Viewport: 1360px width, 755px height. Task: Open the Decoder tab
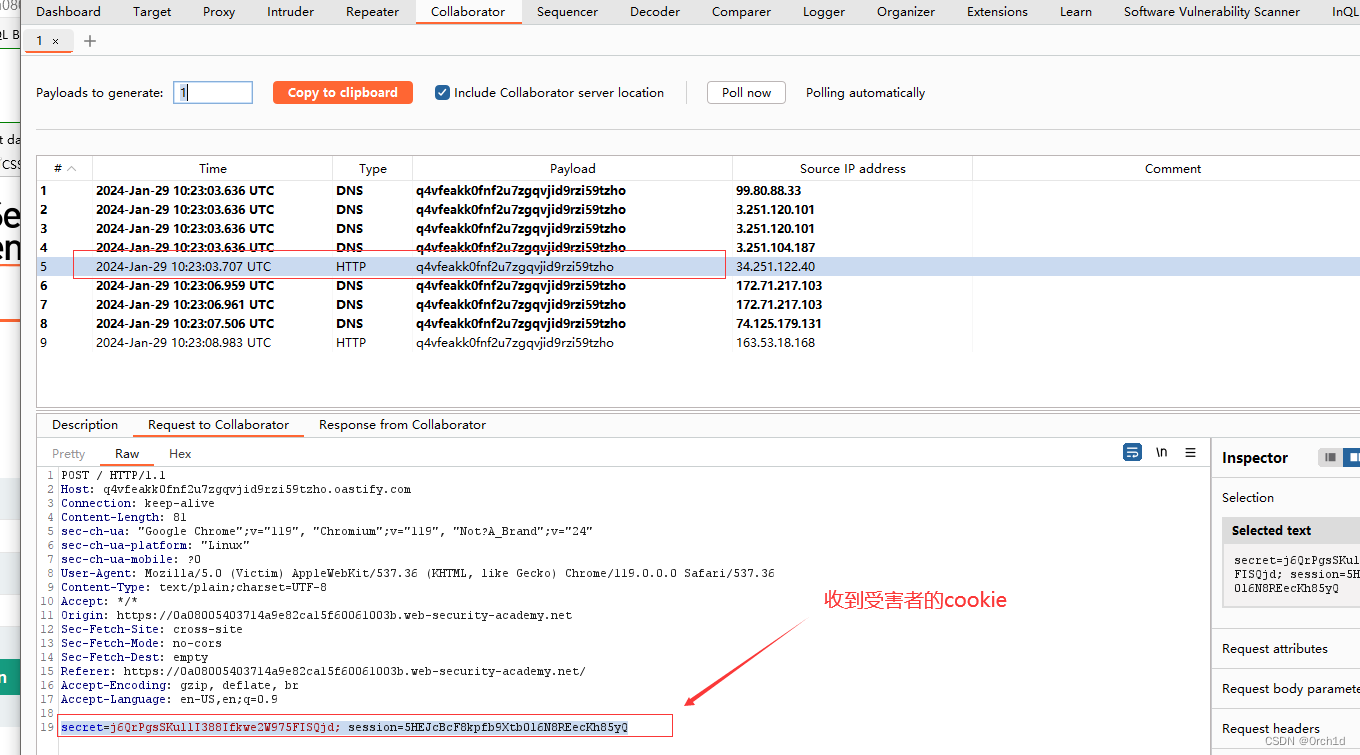point(655,12)
